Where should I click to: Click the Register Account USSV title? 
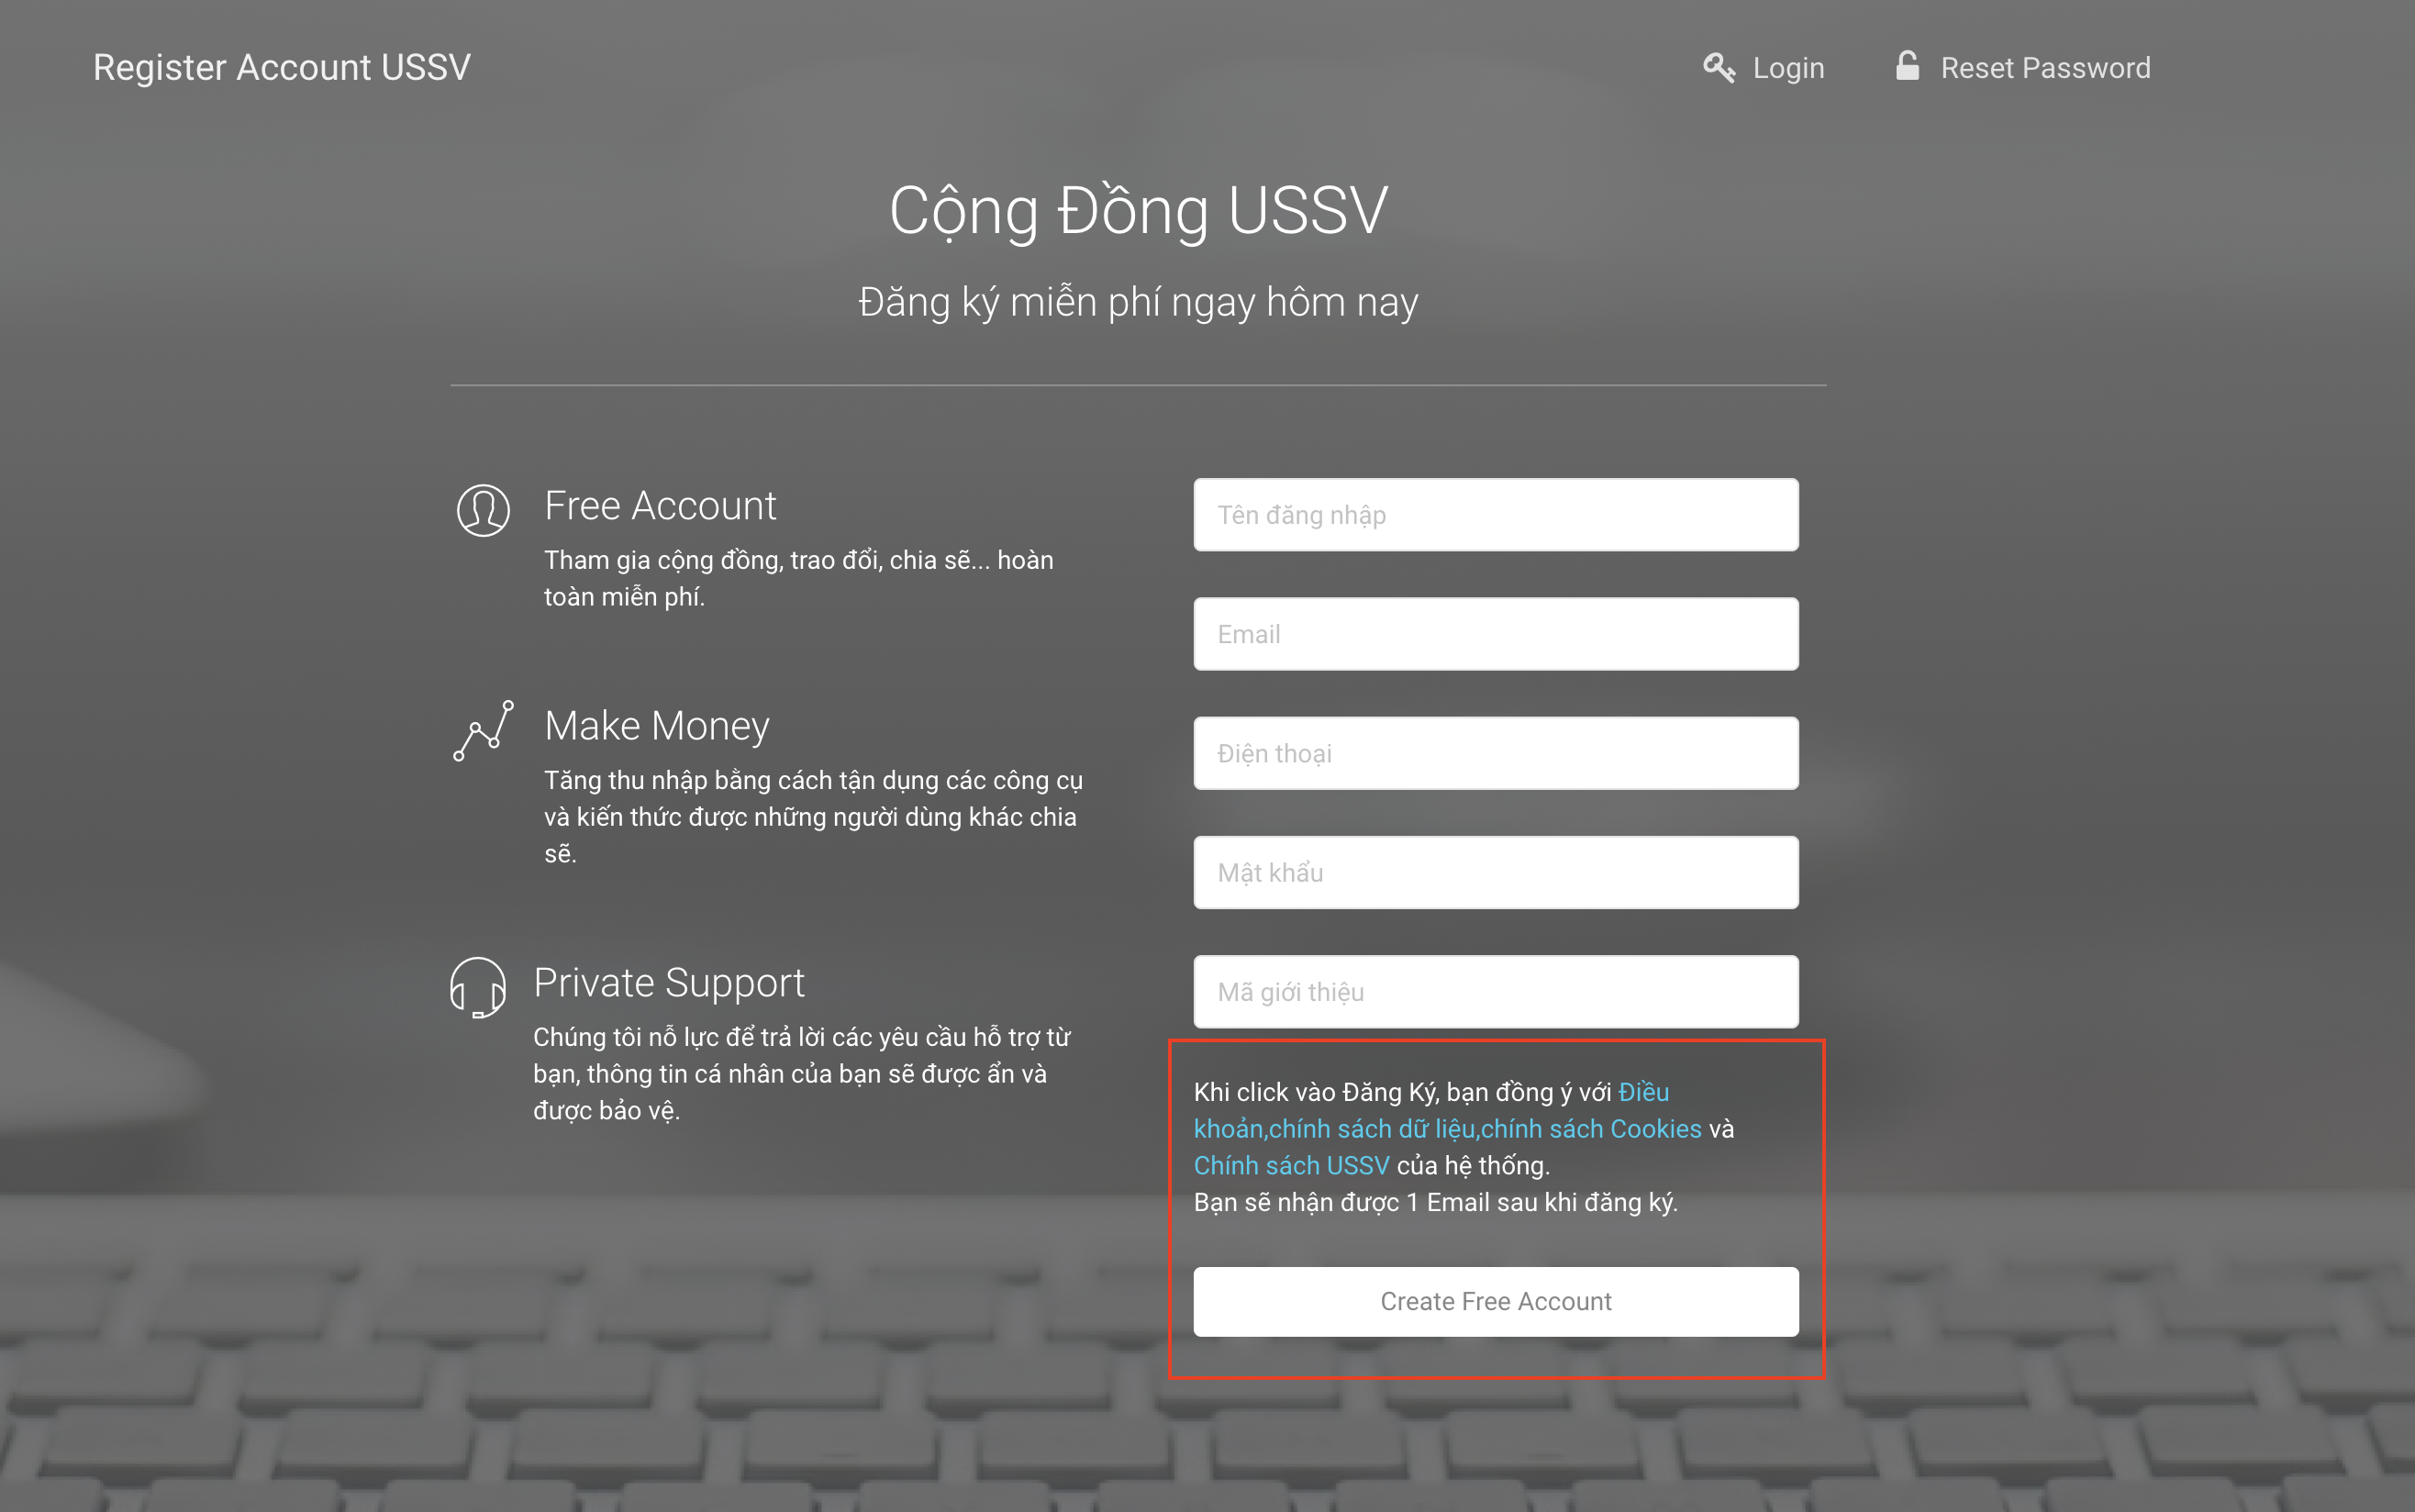click(x=282, y=67)
